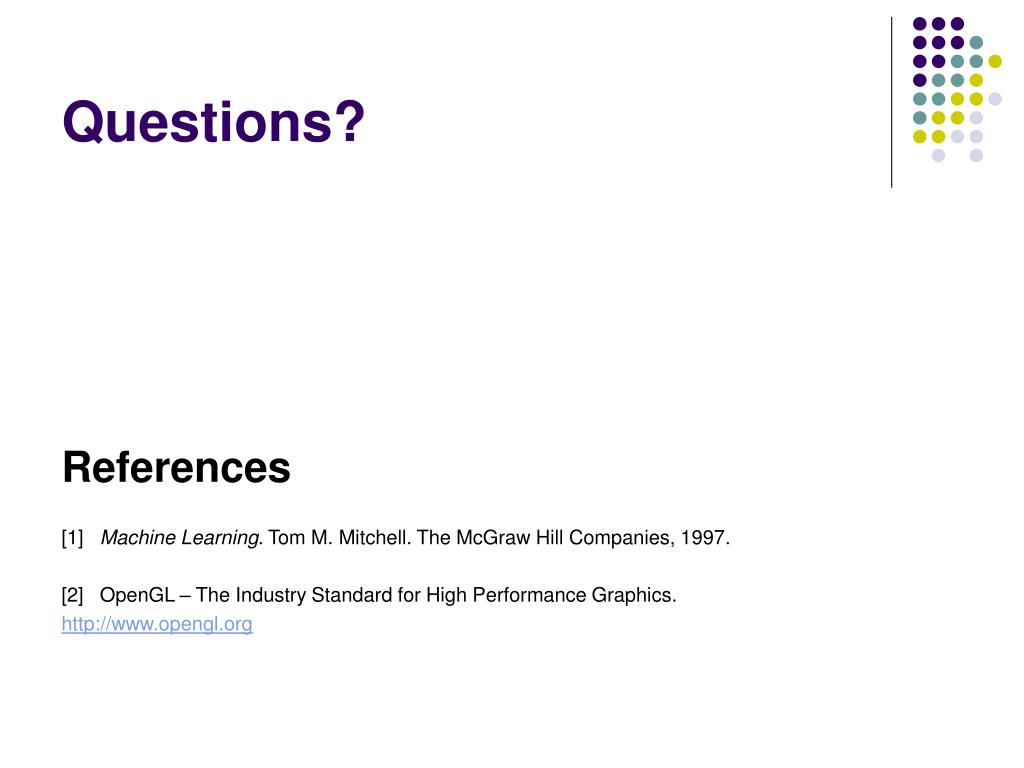Open the http://www.opengl.org hyperlink

point(157,624)
